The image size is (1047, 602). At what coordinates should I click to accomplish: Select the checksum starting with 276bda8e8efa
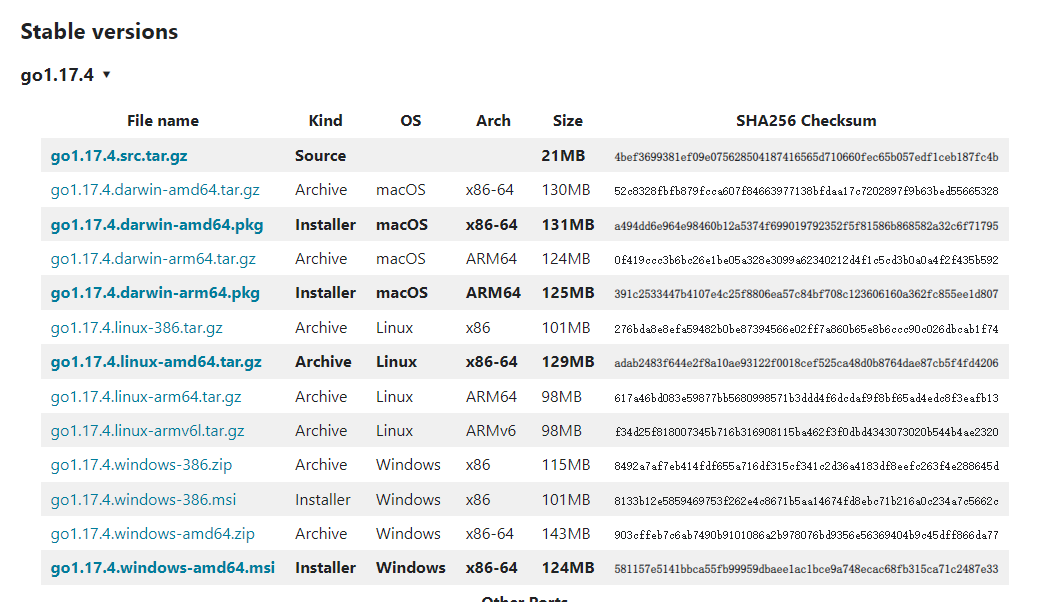coord(806,329)
